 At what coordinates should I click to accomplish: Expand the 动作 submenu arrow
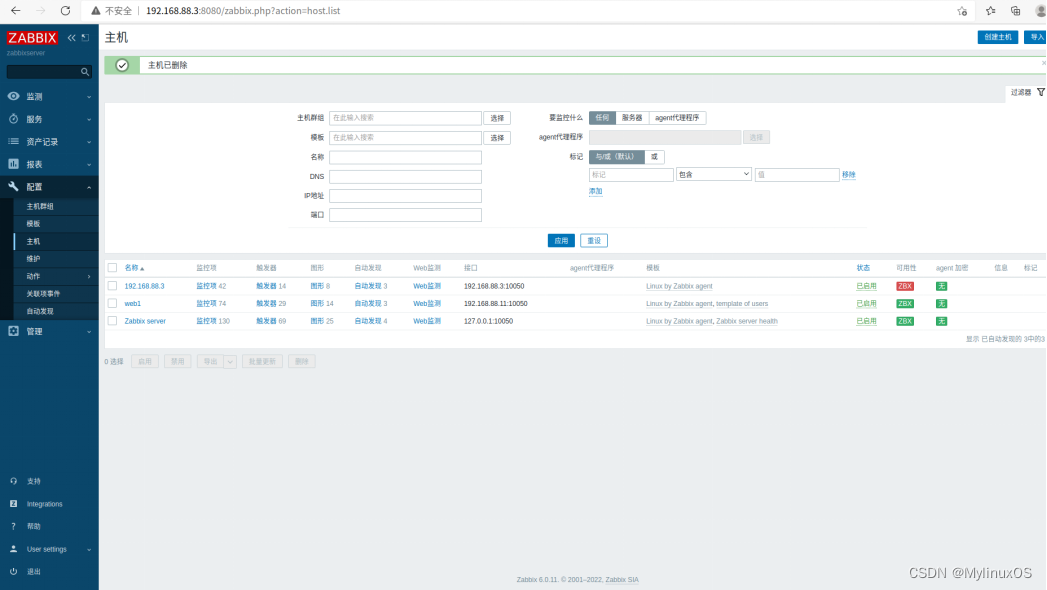tap(89, 276)
